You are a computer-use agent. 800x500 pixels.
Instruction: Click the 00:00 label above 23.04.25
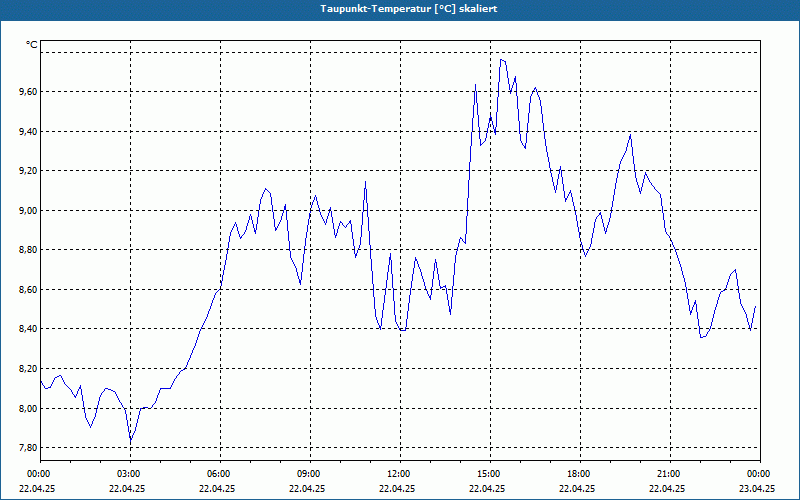coord(760,474)
